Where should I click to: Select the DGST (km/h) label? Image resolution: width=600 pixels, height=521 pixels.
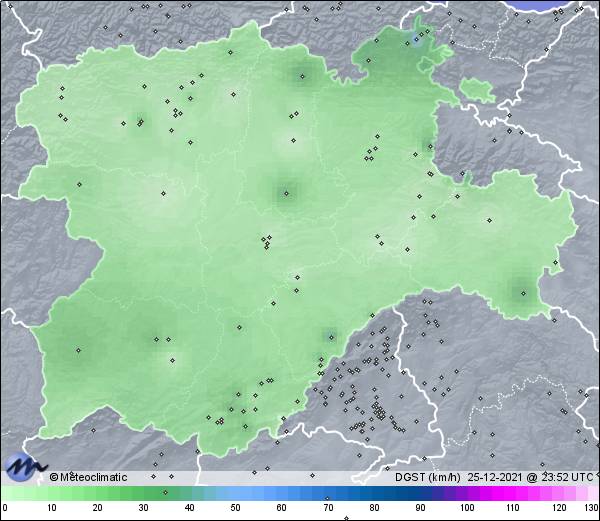click(x=428, y=477)
